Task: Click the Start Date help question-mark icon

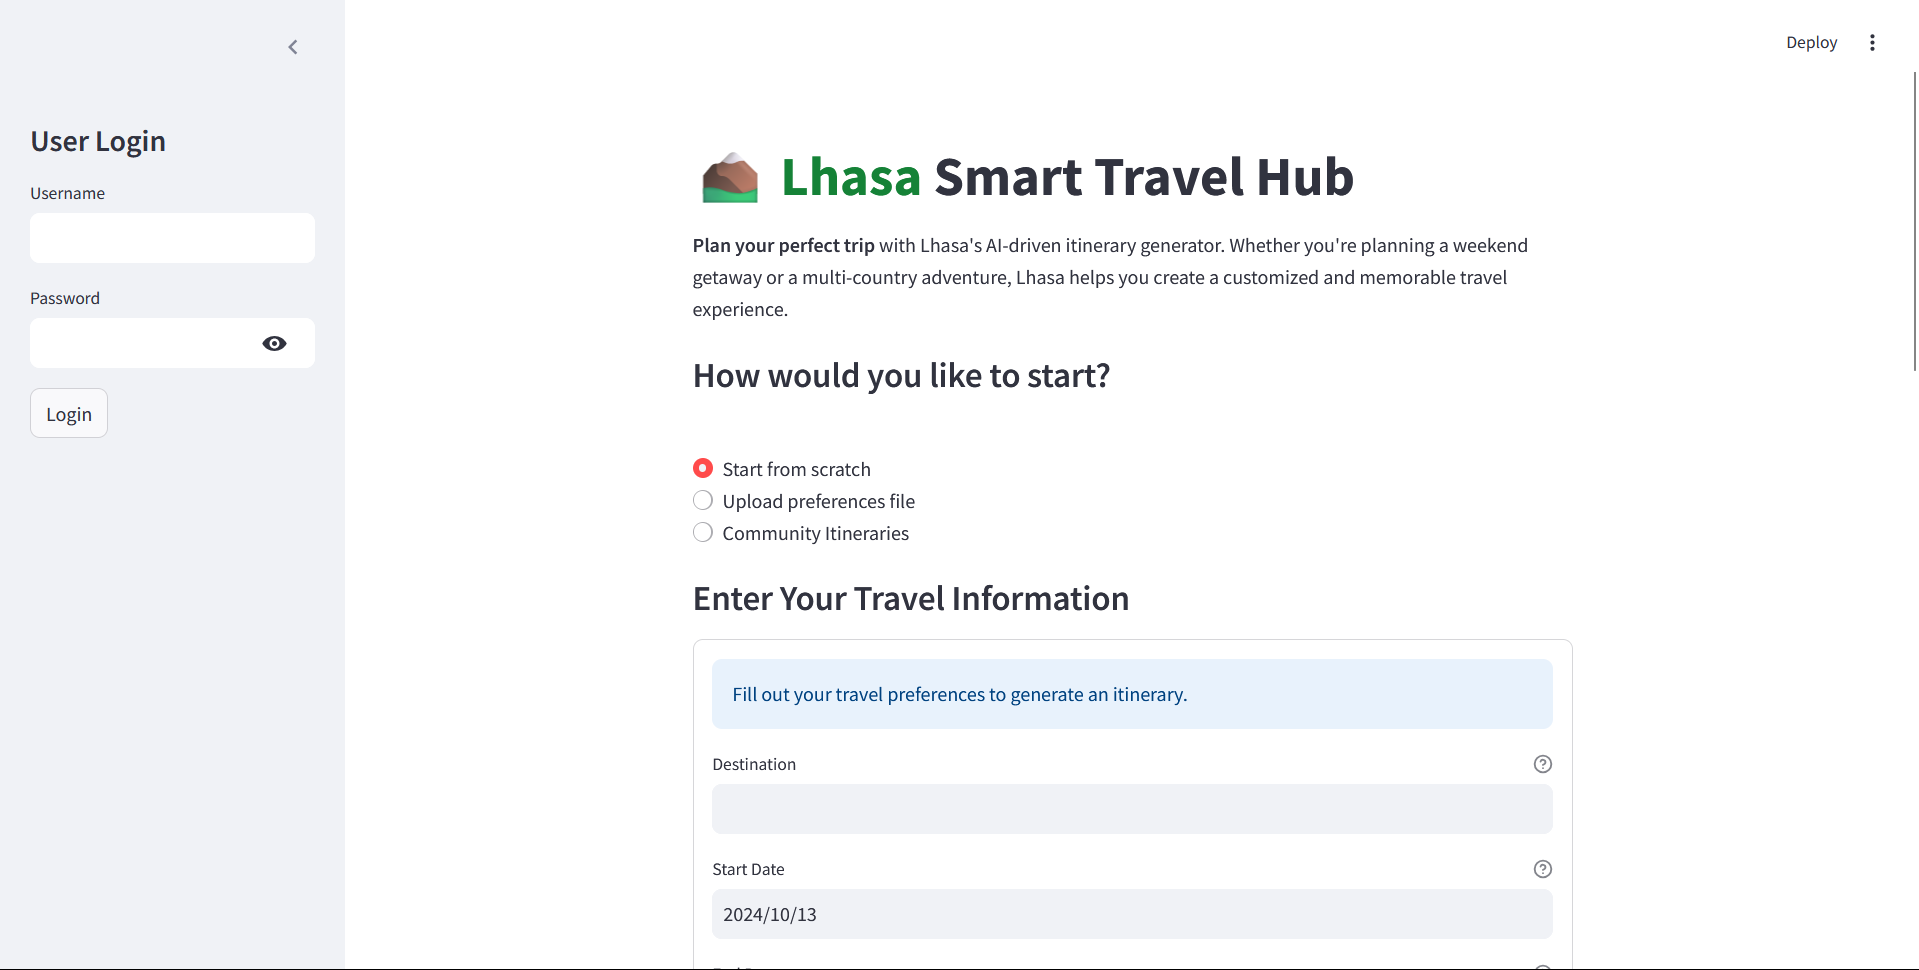Action: [1542, 869]
